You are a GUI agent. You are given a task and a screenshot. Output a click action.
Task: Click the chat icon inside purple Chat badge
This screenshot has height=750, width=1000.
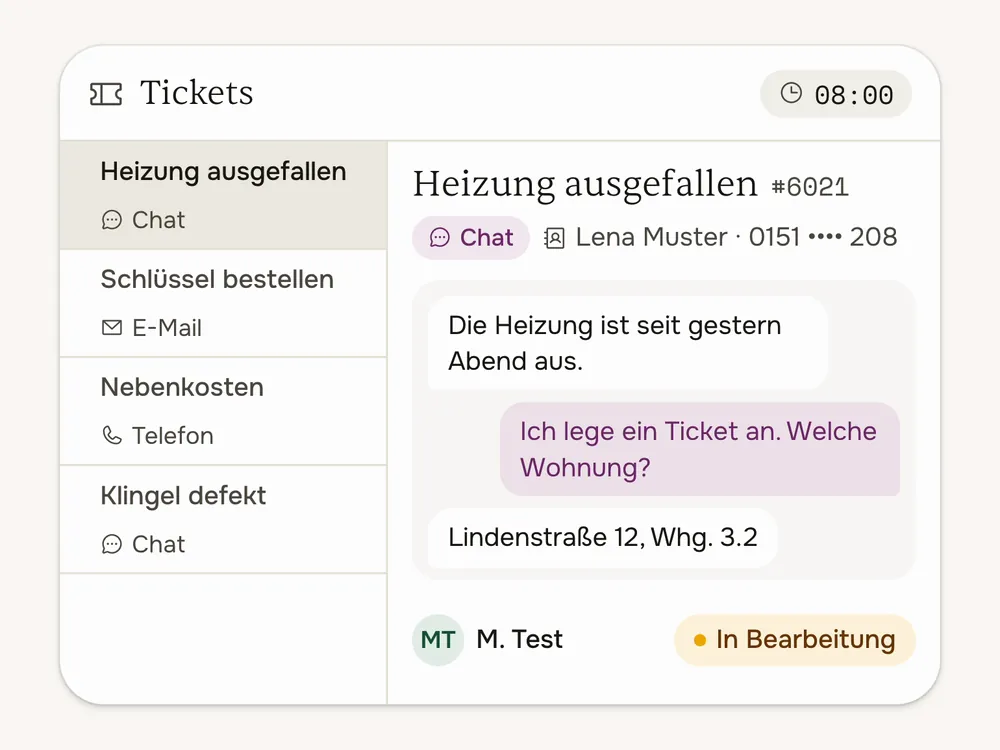point(439,238)
